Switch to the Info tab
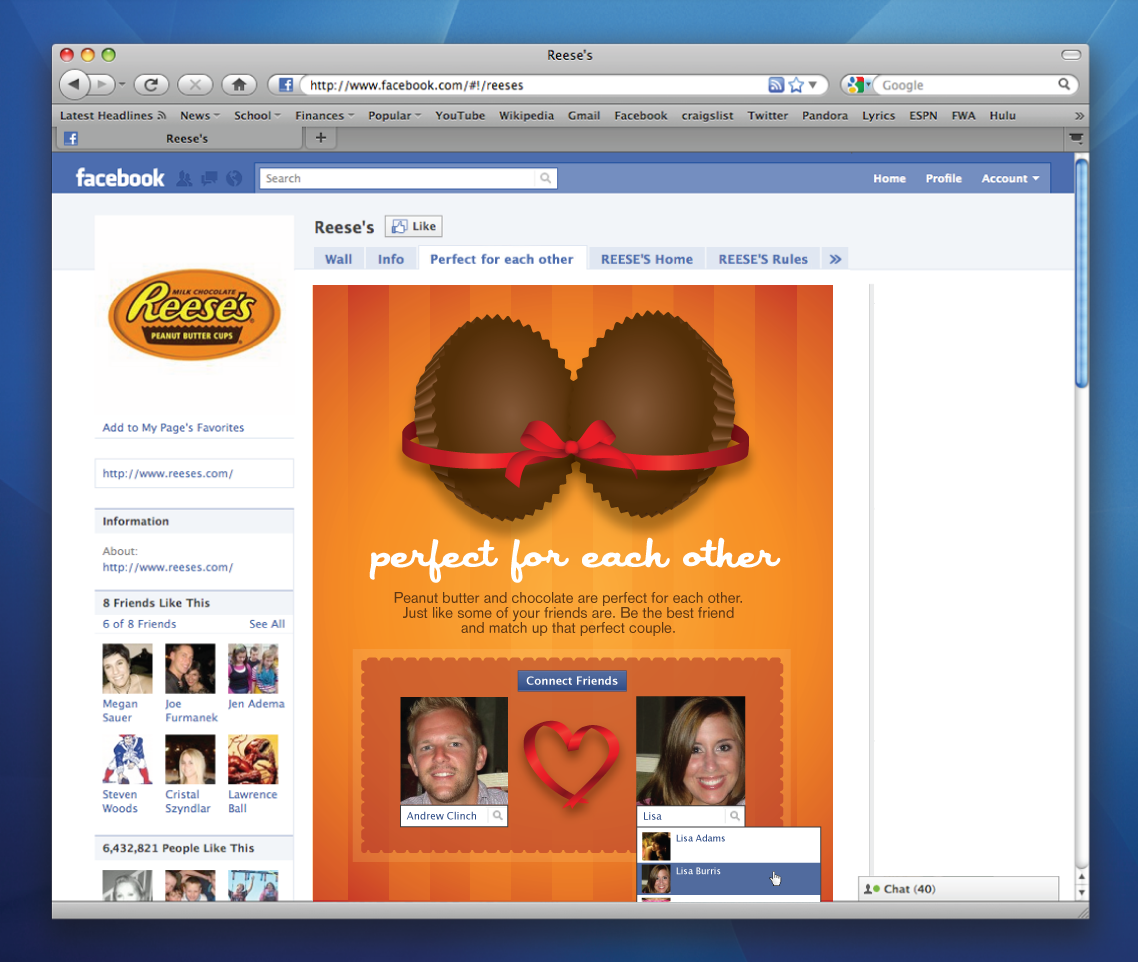The width and height of the screenshot is (1138, 962). pos(391,258)
